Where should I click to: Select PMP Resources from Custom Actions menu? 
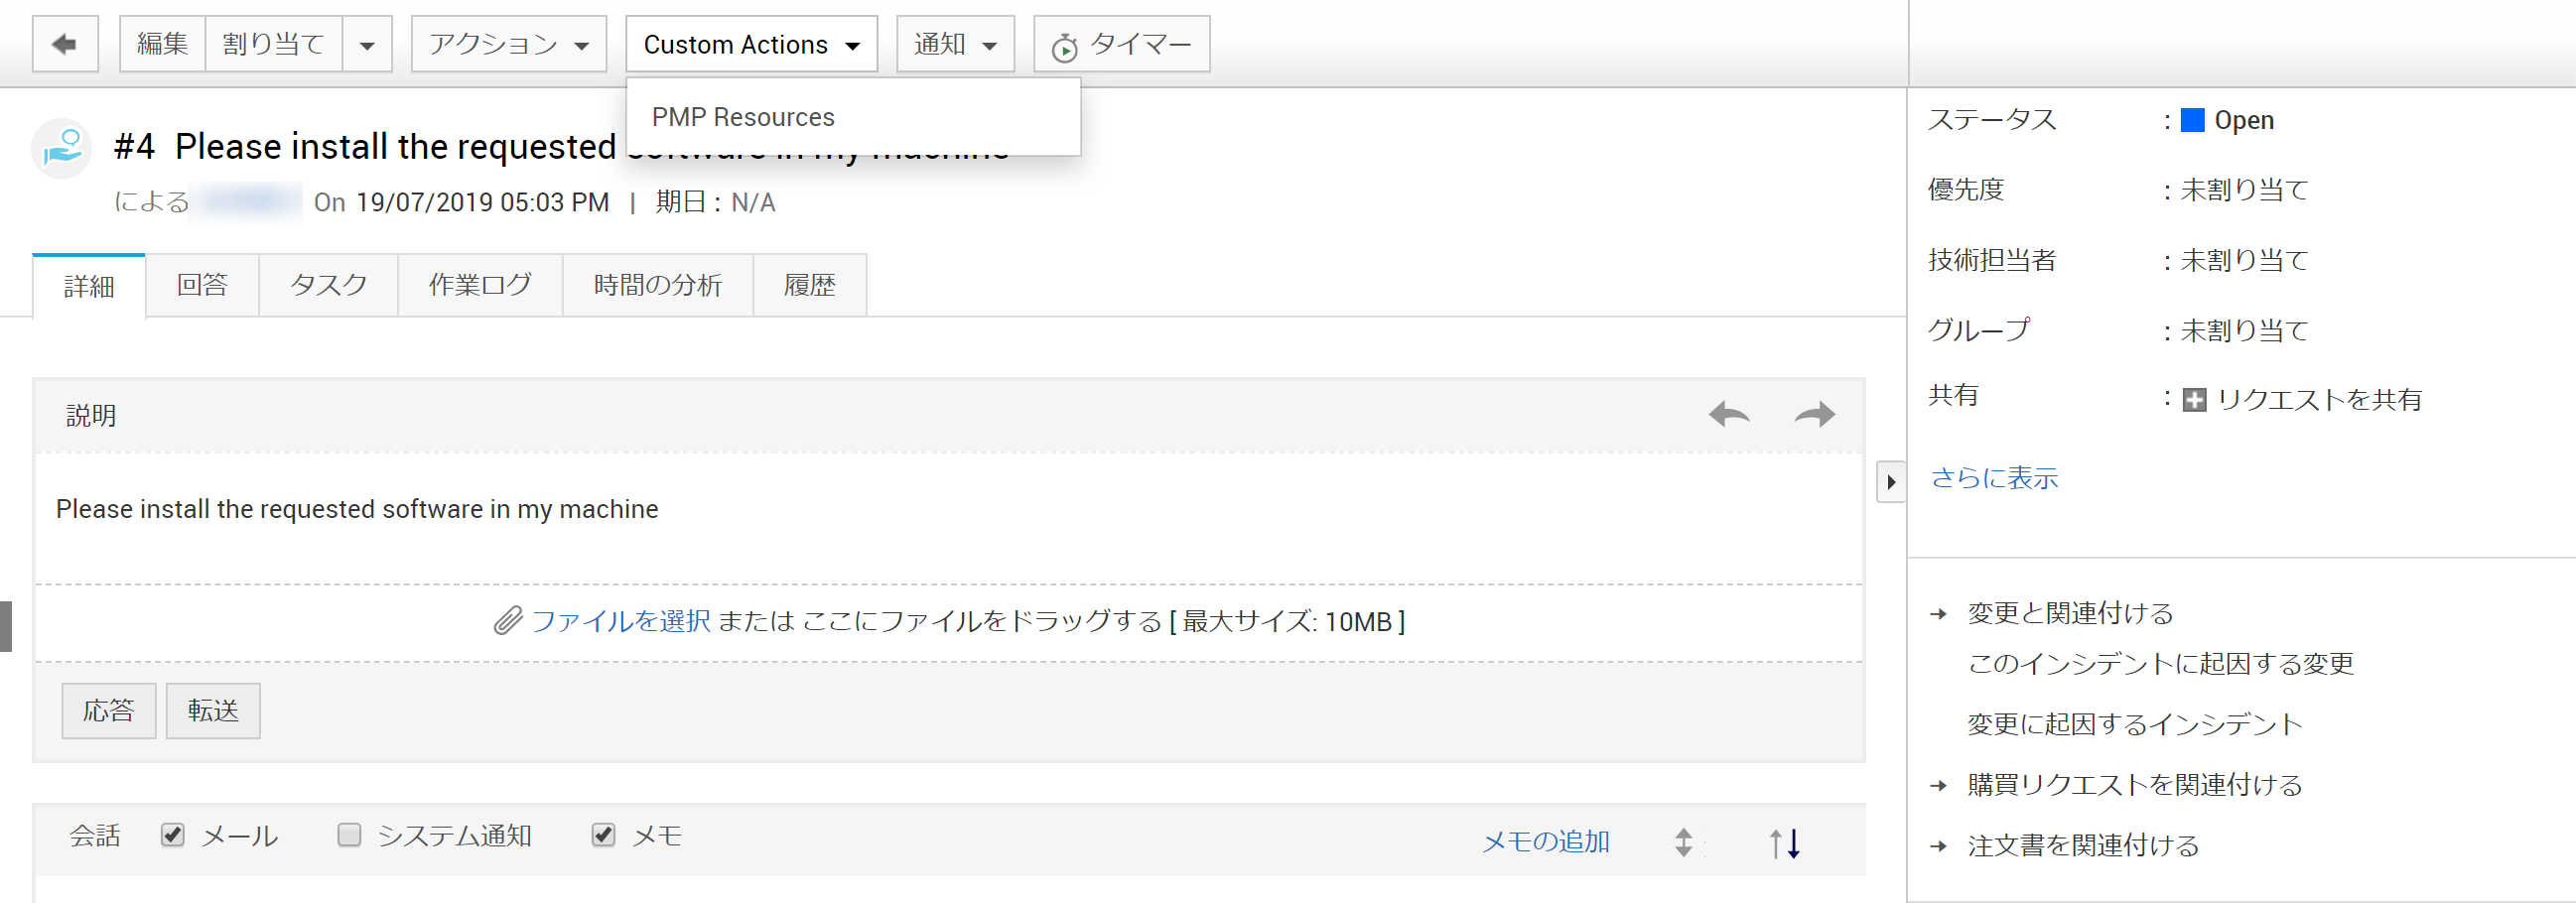click(743, 117)
